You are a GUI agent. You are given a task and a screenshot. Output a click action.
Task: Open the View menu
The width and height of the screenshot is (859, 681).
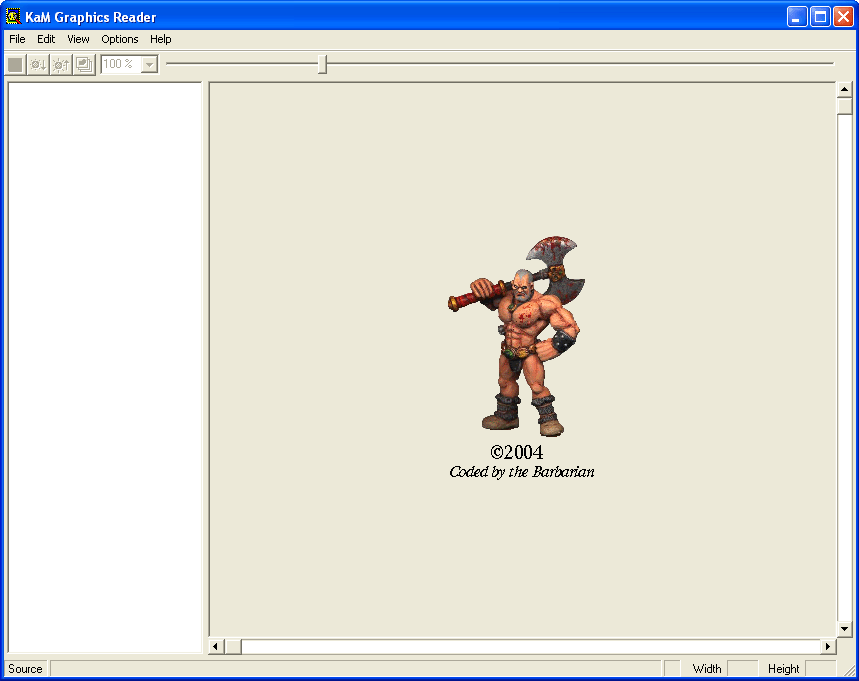(x=78, y=39)
